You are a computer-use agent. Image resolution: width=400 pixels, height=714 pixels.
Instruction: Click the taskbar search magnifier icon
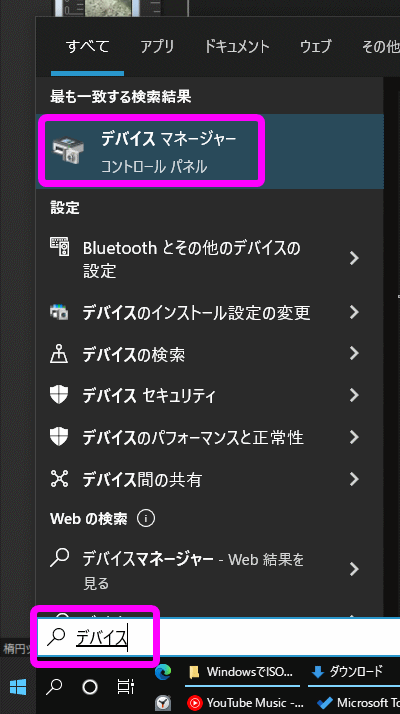tap(54, 687)
